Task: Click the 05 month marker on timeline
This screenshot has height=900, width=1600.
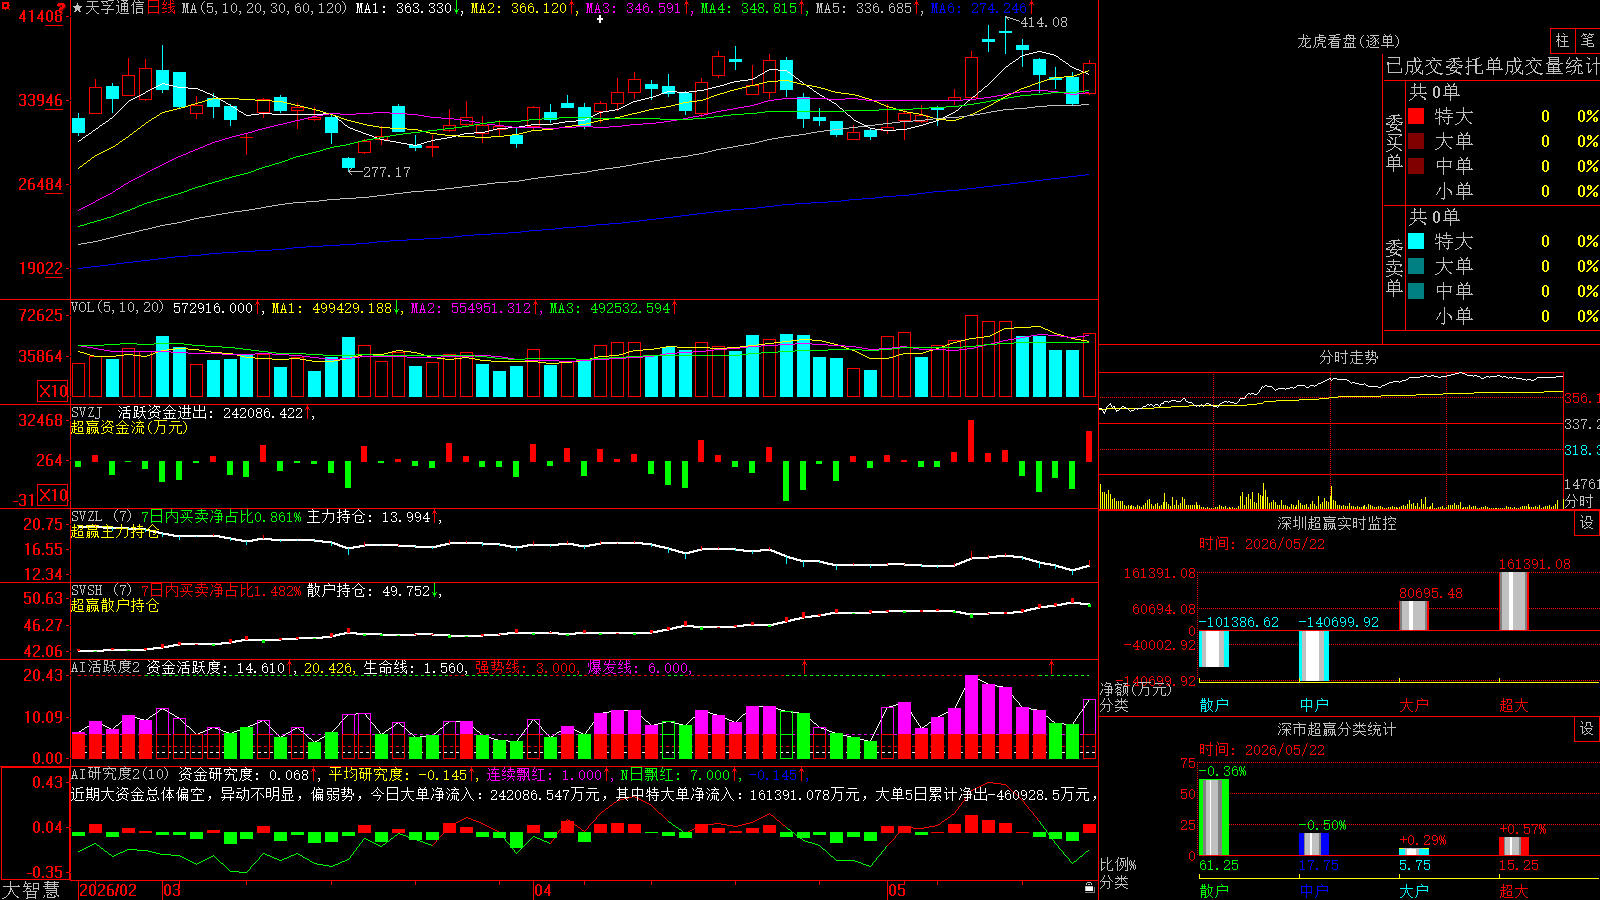Action: [897, 890]
